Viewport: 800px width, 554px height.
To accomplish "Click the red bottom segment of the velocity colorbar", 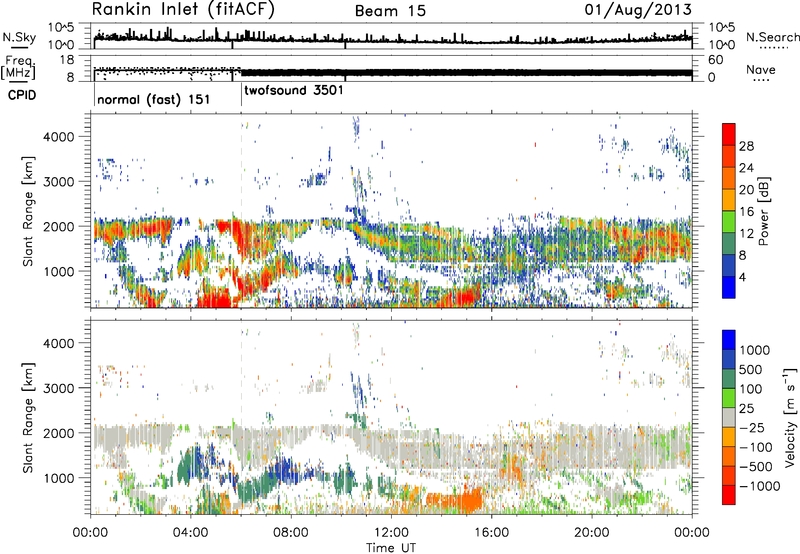I will [729, 495].
